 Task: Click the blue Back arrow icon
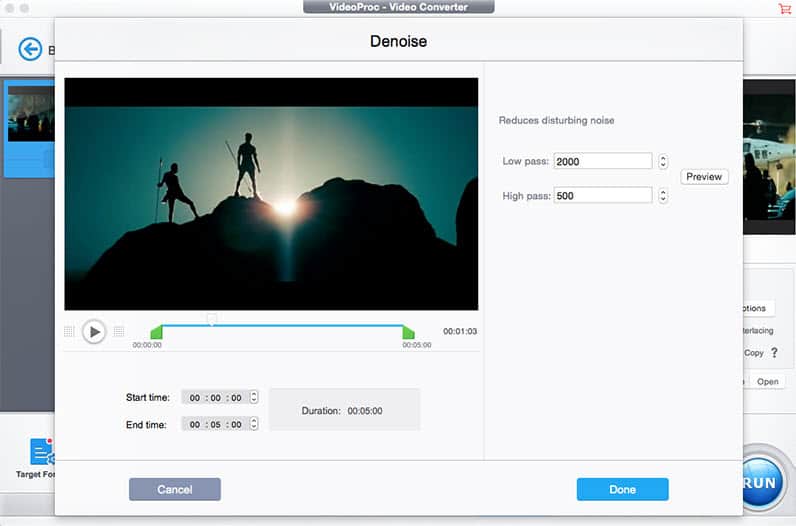30,49
